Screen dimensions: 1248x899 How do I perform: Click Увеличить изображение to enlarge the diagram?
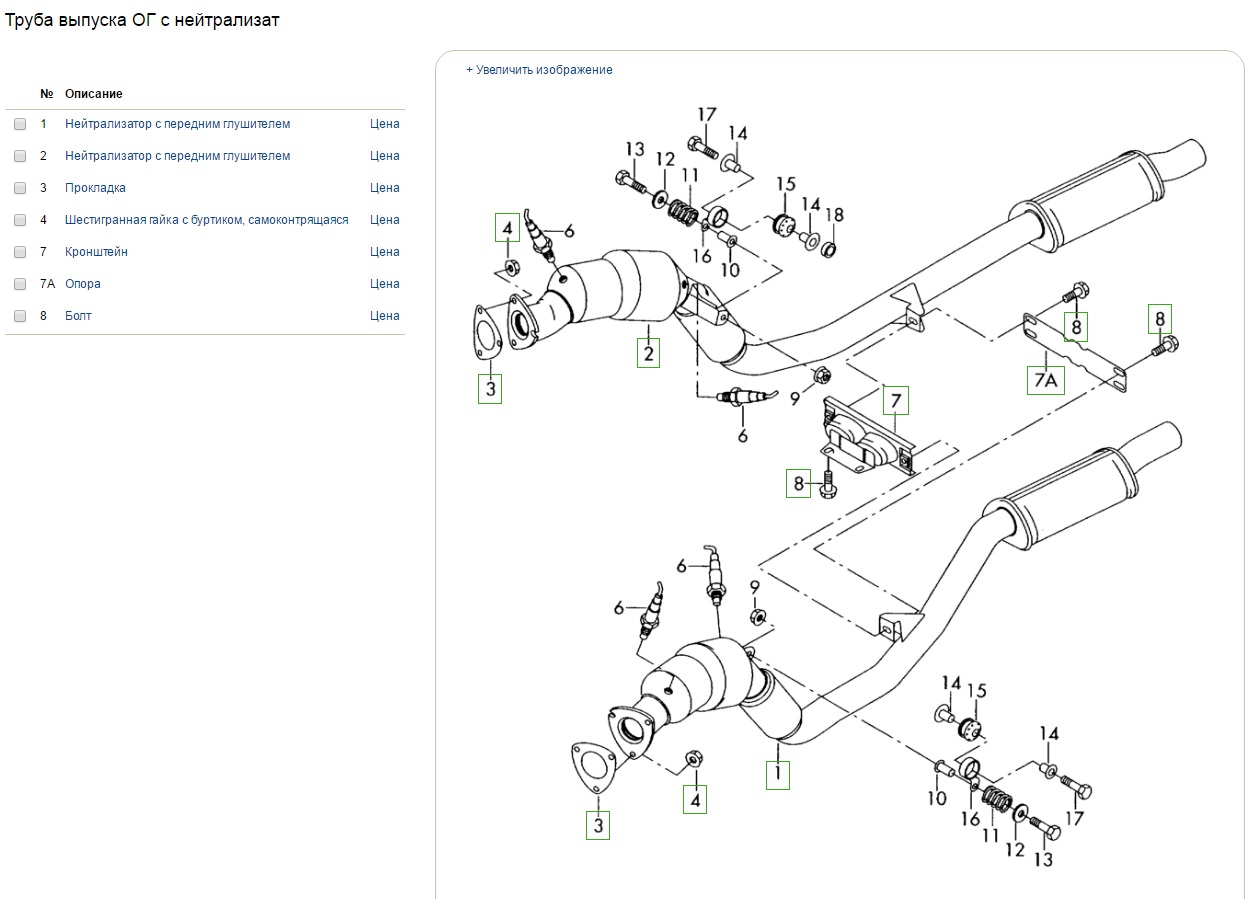539,70
